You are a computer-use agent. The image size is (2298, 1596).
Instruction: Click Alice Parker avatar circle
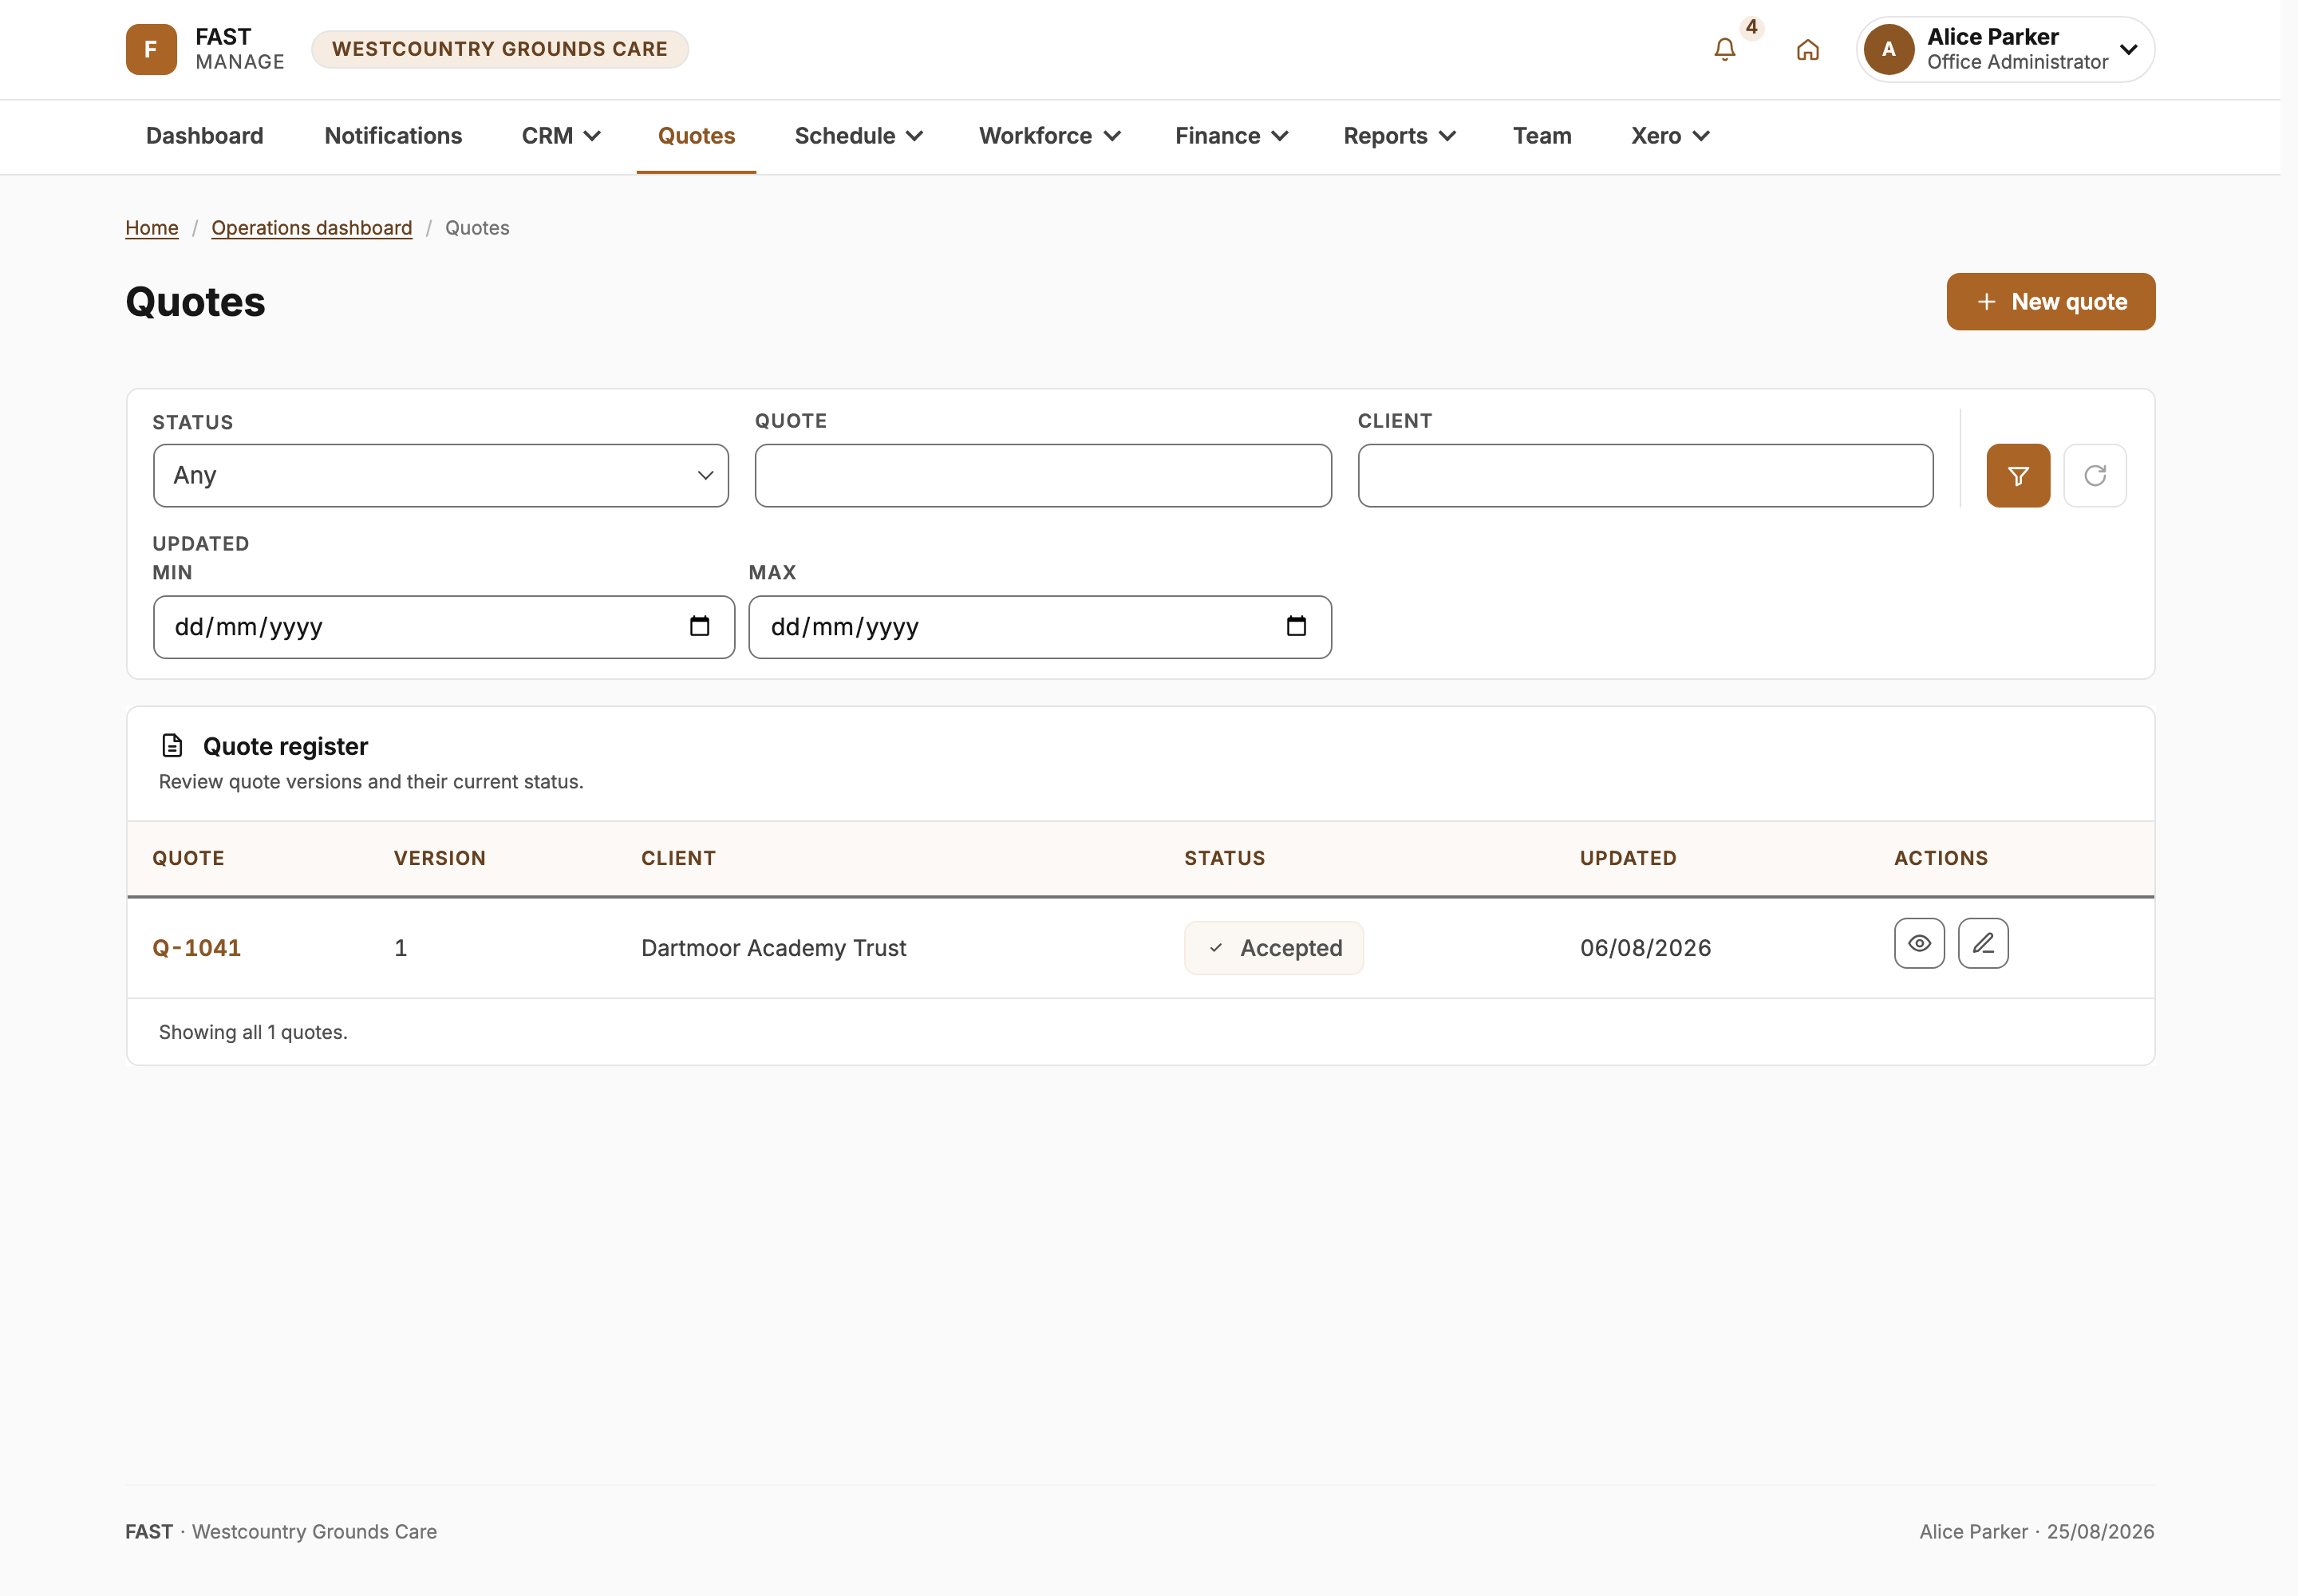1889,49
